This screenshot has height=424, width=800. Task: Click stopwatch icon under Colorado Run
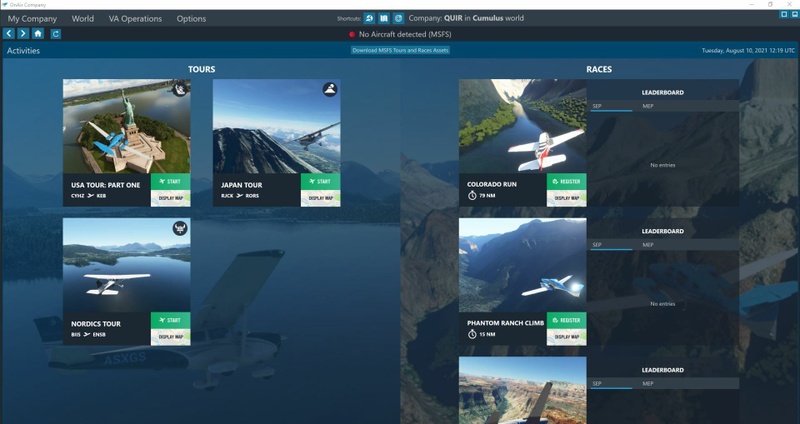472,195
